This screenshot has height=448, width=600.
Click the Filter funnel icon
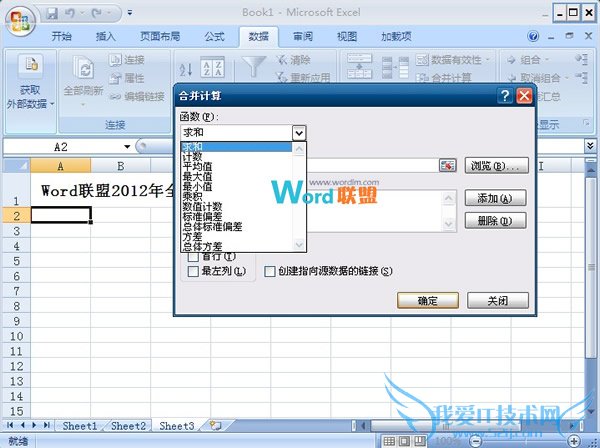click(254, 67)
